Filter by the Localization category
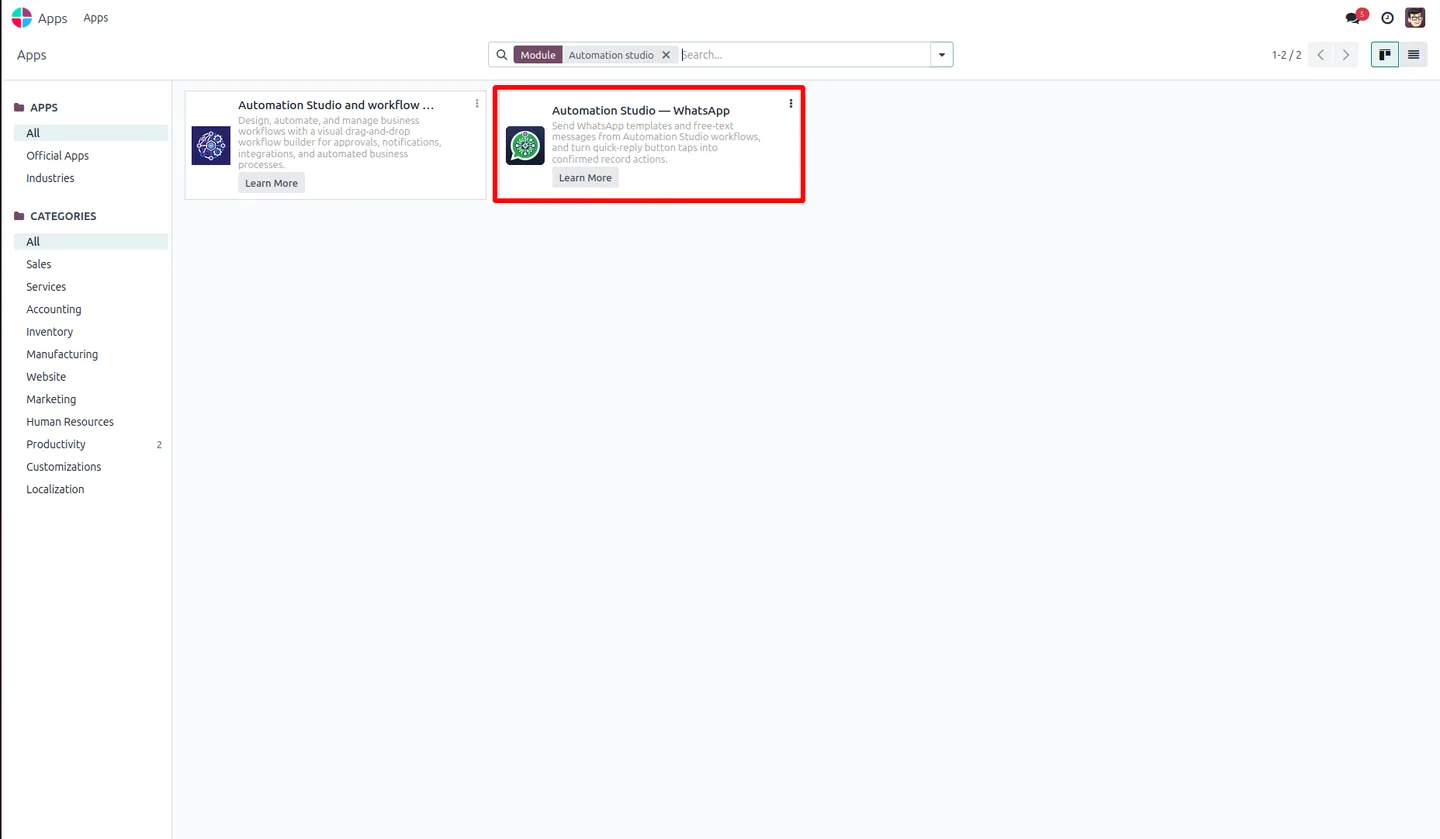The height and width of the screenshot is (839, 1440). [91, 489]
